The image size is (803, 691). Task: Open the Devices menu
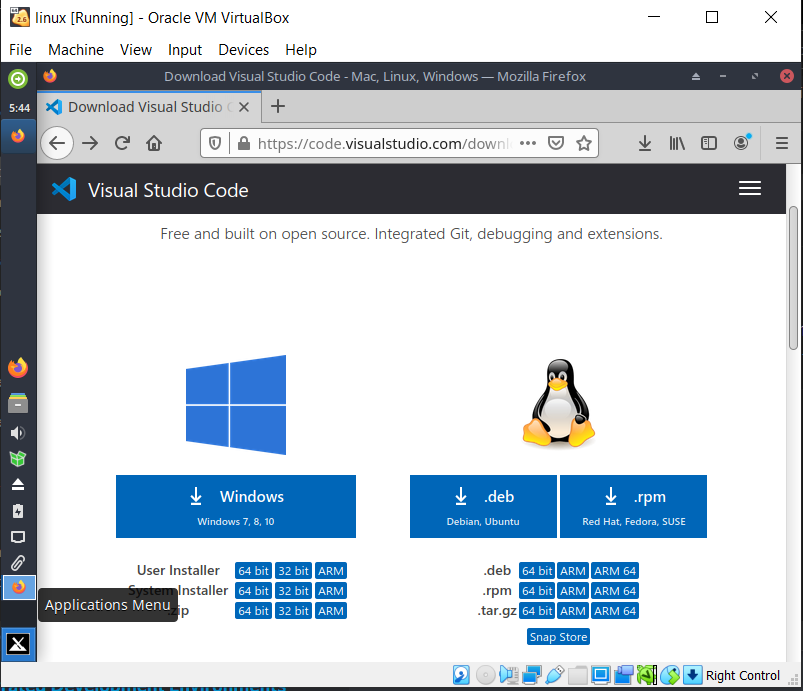[x=243, y=50]
